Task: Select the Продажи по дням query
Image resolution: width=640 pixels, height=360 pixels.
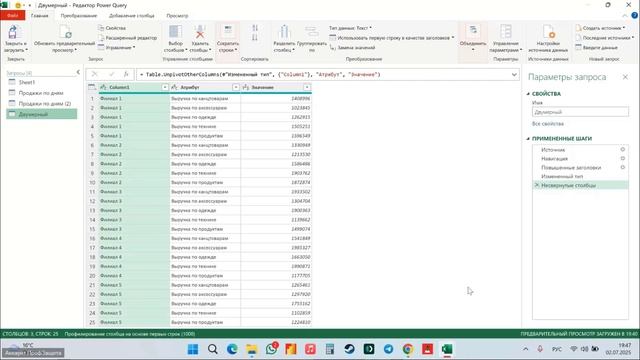Action: click(x=41, y=93)
